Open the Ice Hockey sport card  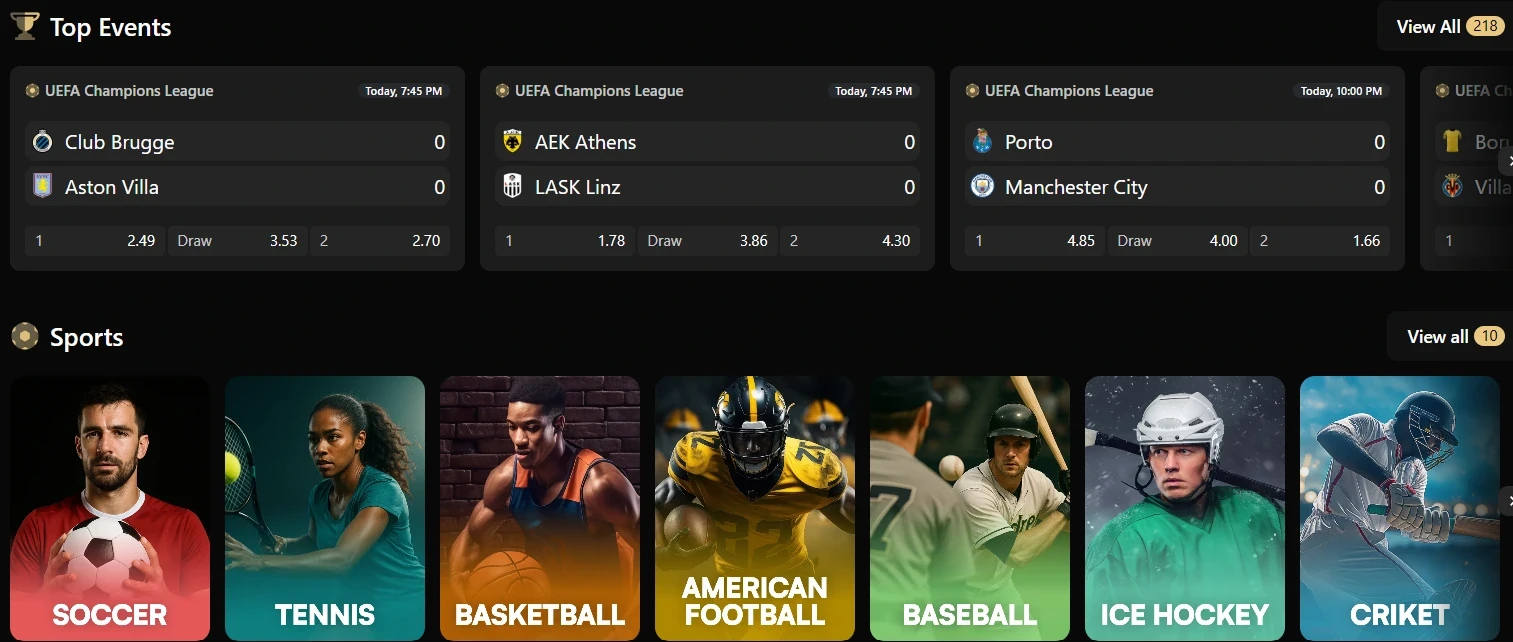click(1185, 509)
